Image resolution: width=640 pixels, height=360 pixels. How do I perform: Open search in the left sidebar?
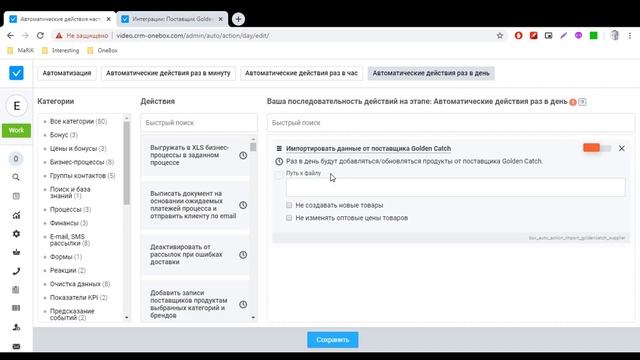click(16, 177)
